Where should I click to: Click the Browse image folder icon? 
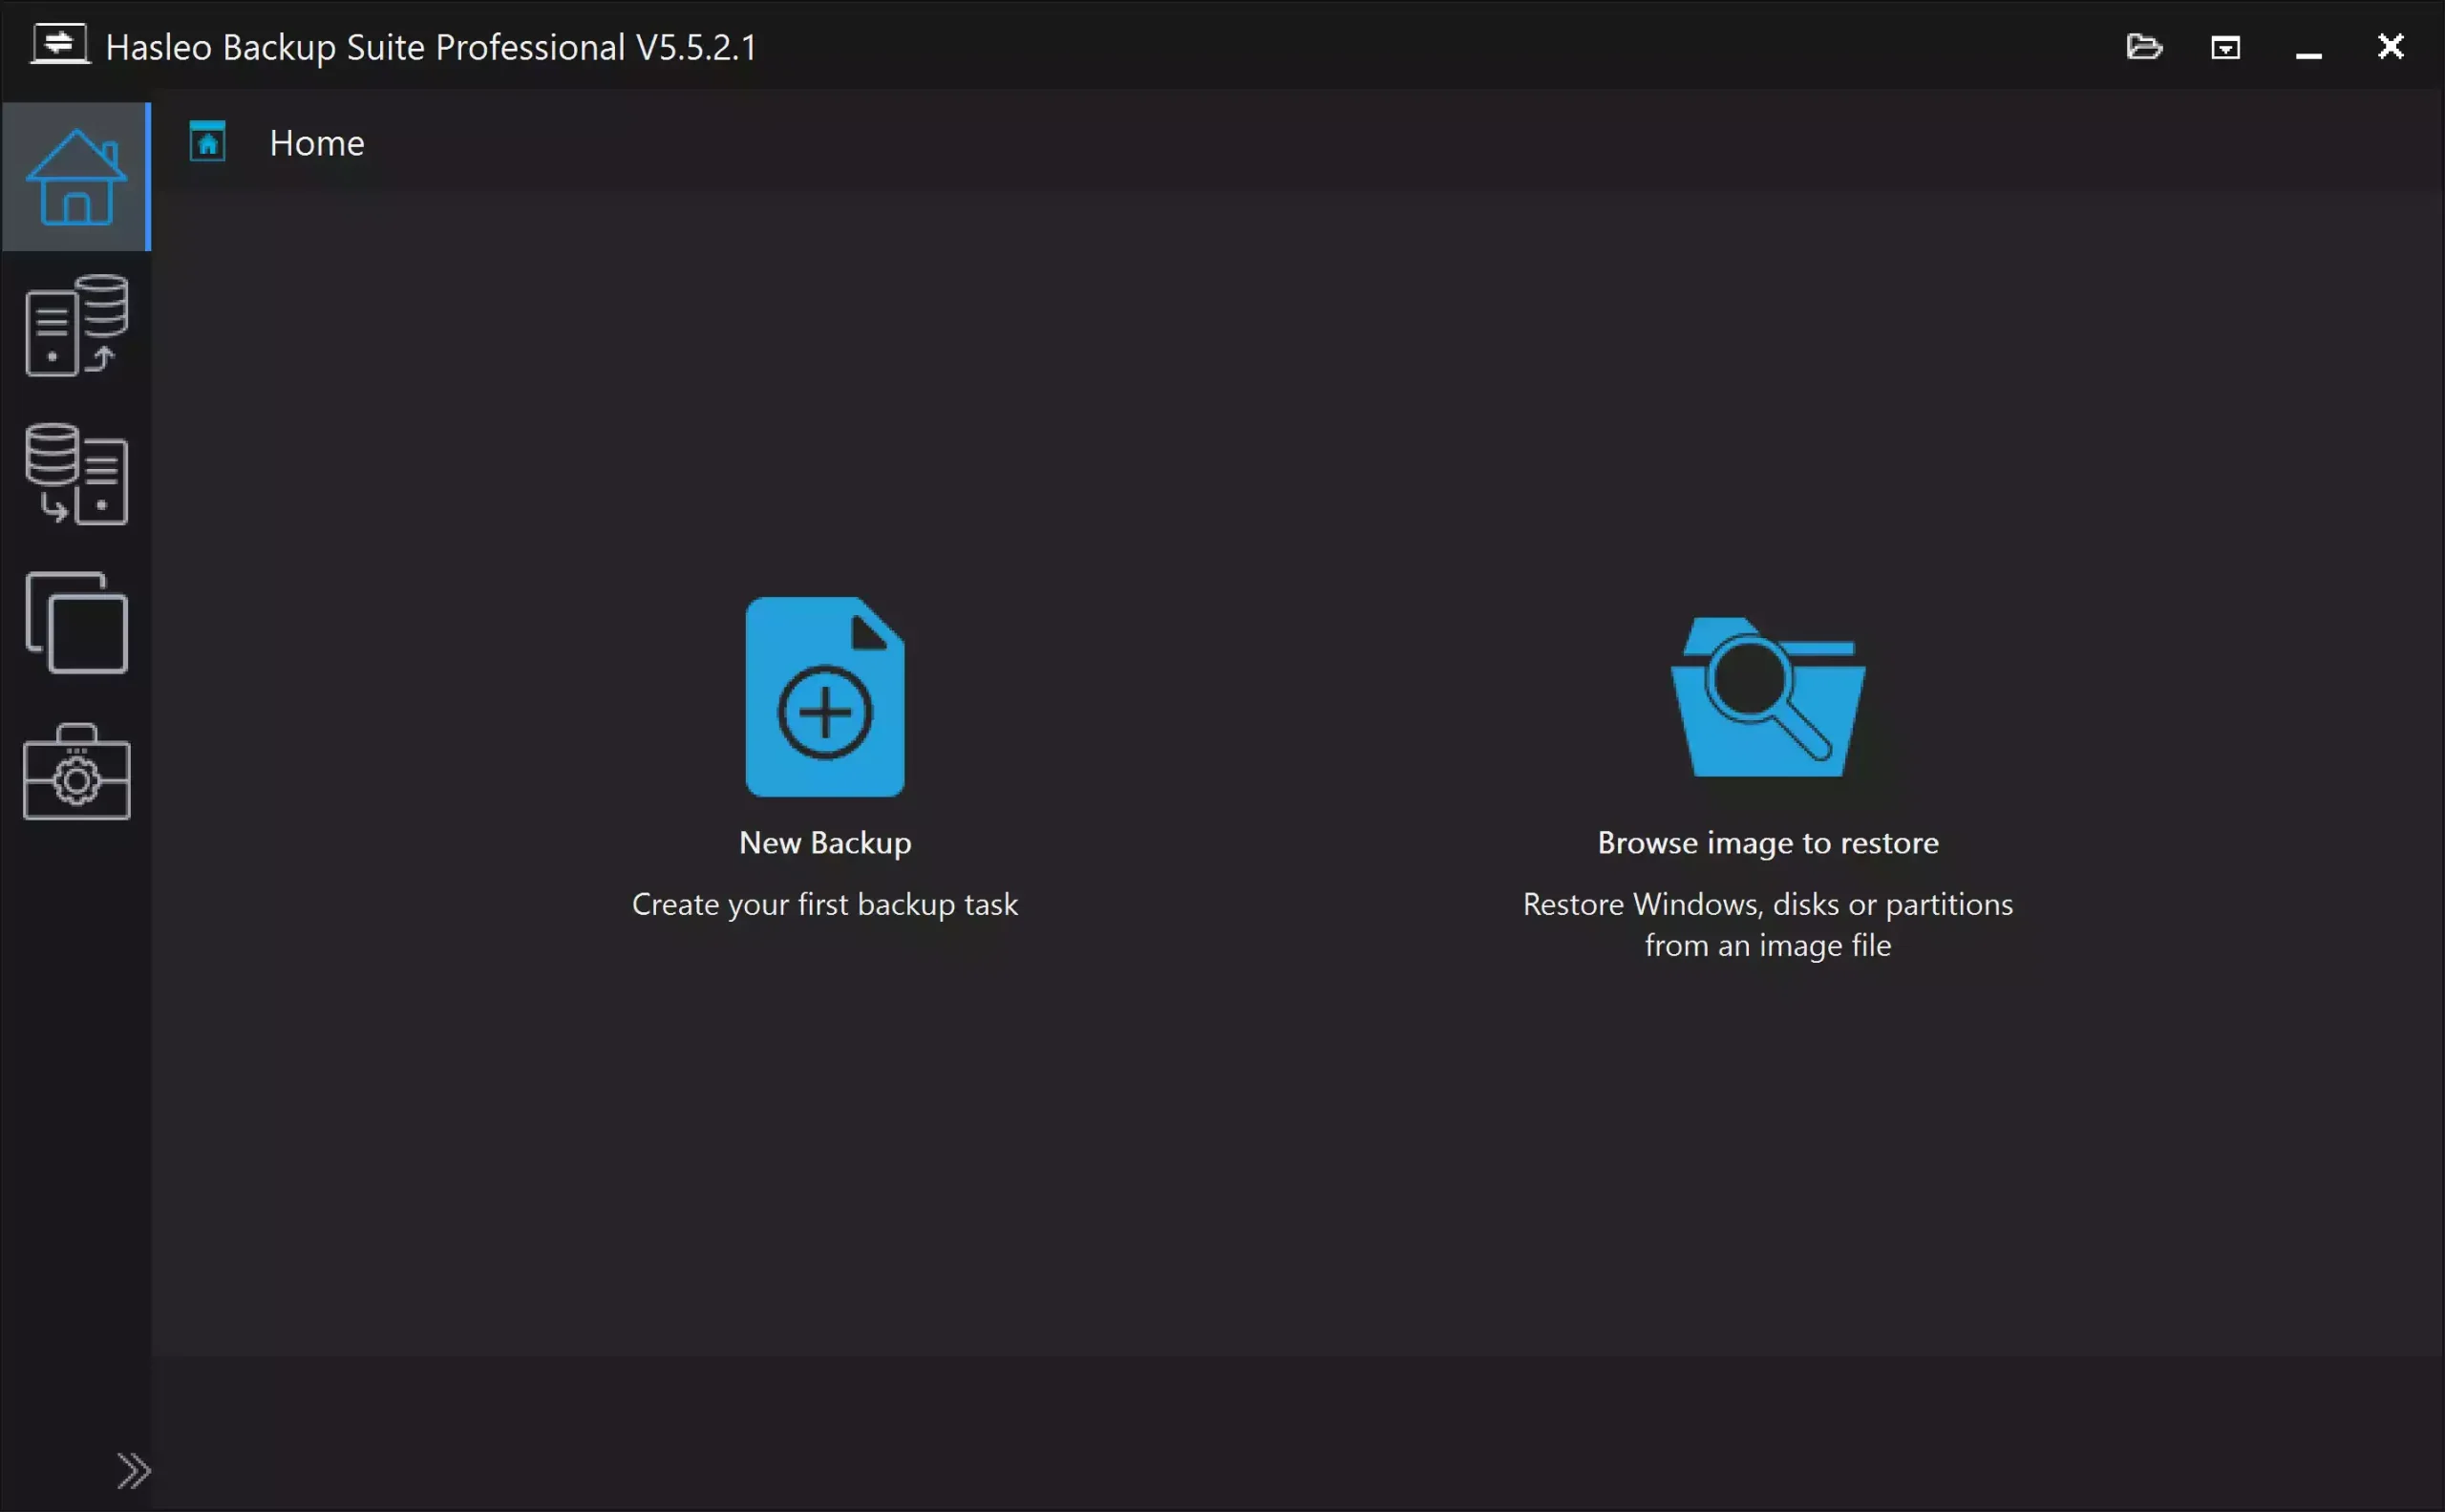point(1768,697)
